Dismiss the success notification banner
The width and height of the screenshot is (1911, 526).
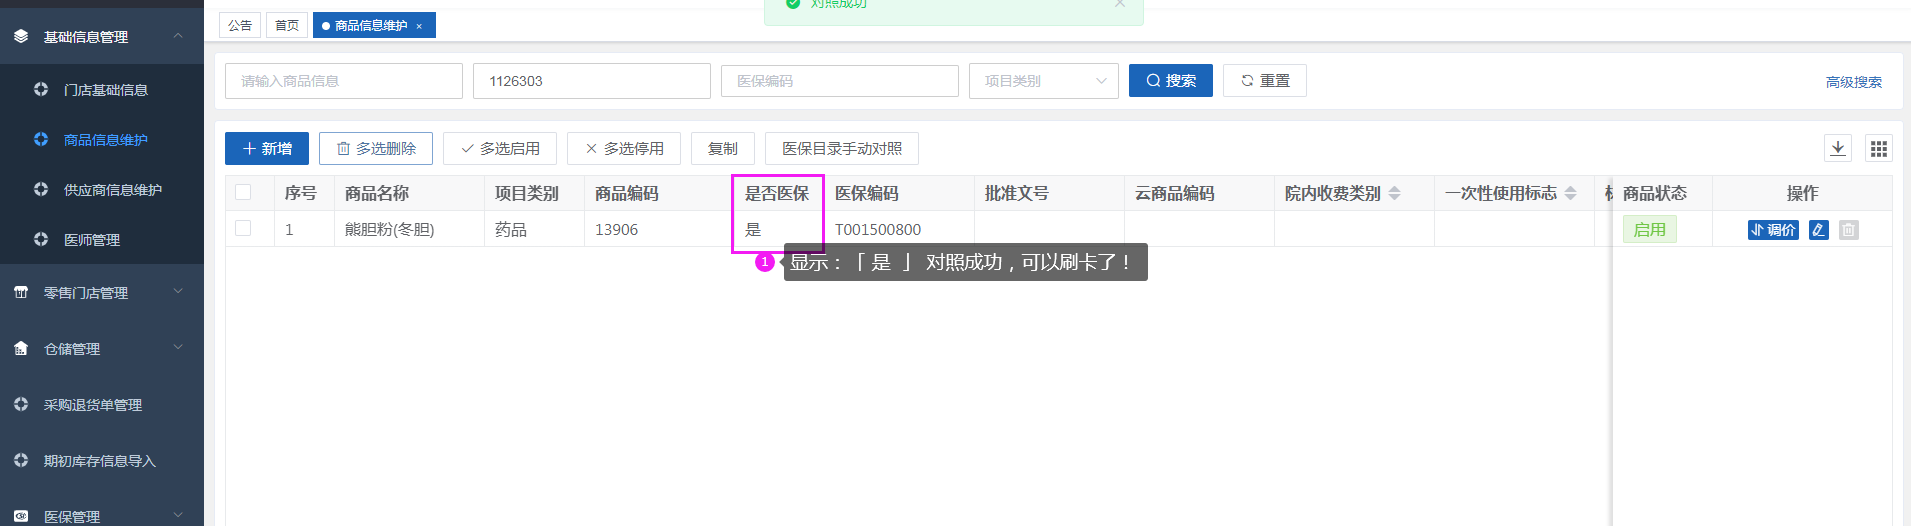[1120, 4]
